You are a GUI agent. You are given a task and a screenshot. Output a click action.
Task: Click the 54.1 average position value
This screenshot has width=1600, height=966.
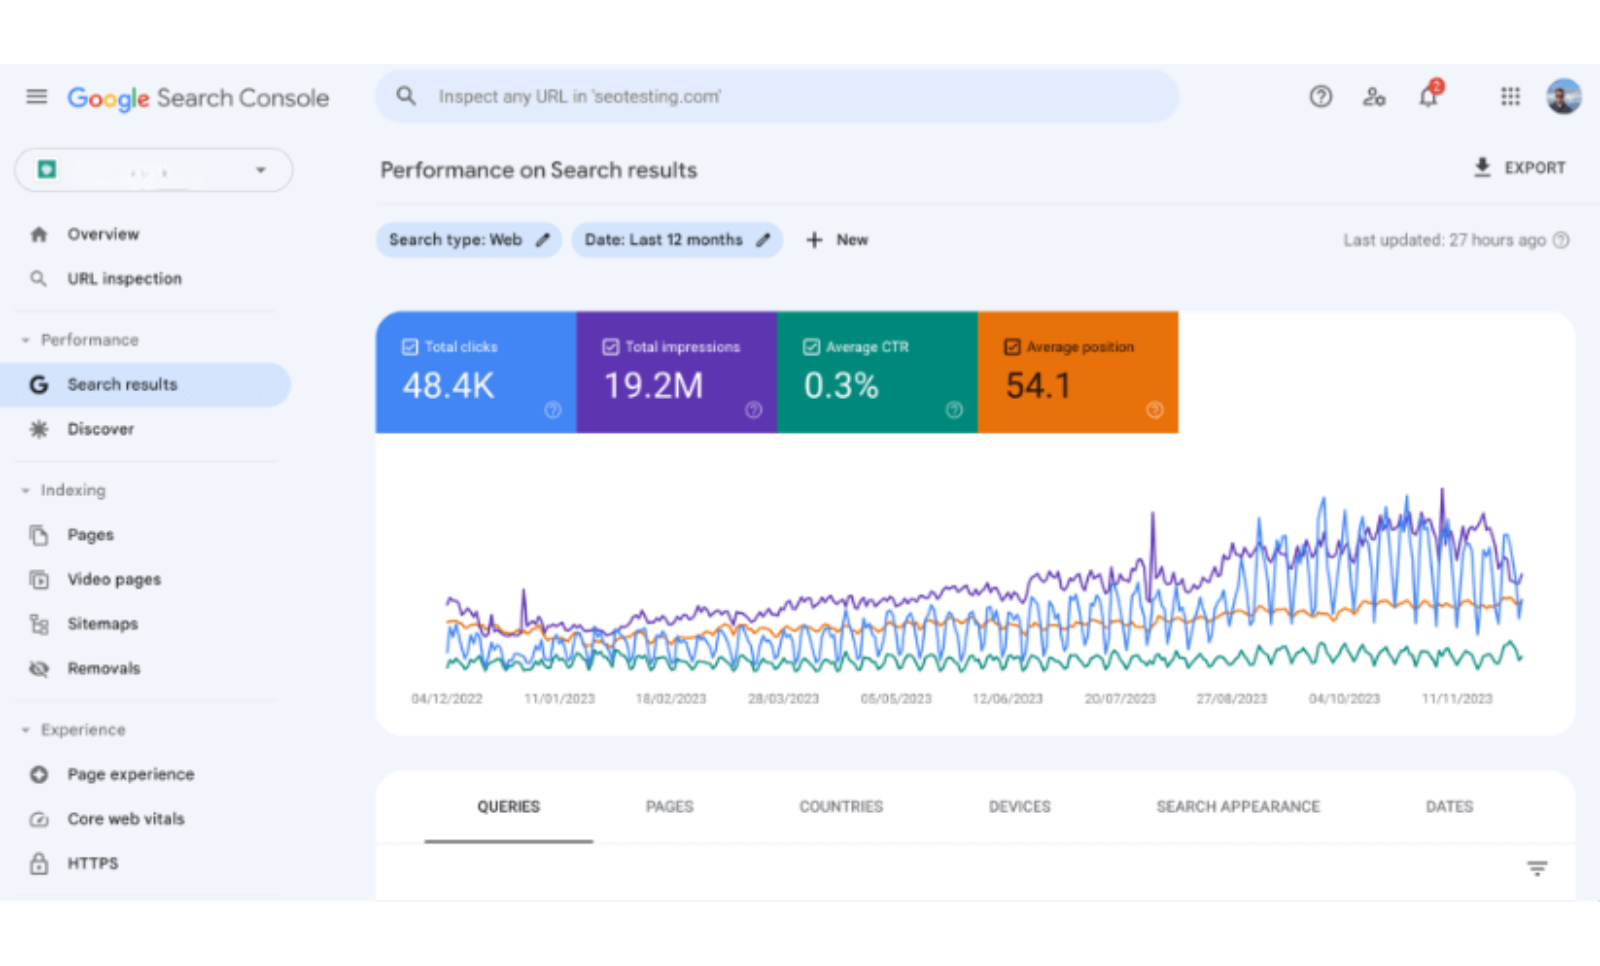tap(1038, 386)
